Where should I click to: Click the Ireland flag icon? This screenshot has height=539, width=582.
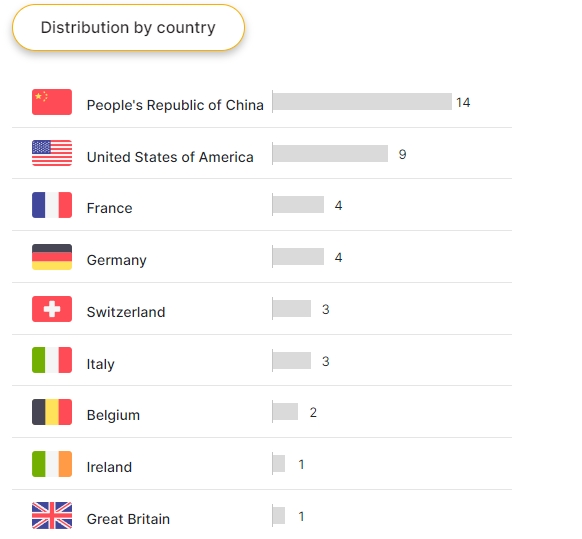52,464
